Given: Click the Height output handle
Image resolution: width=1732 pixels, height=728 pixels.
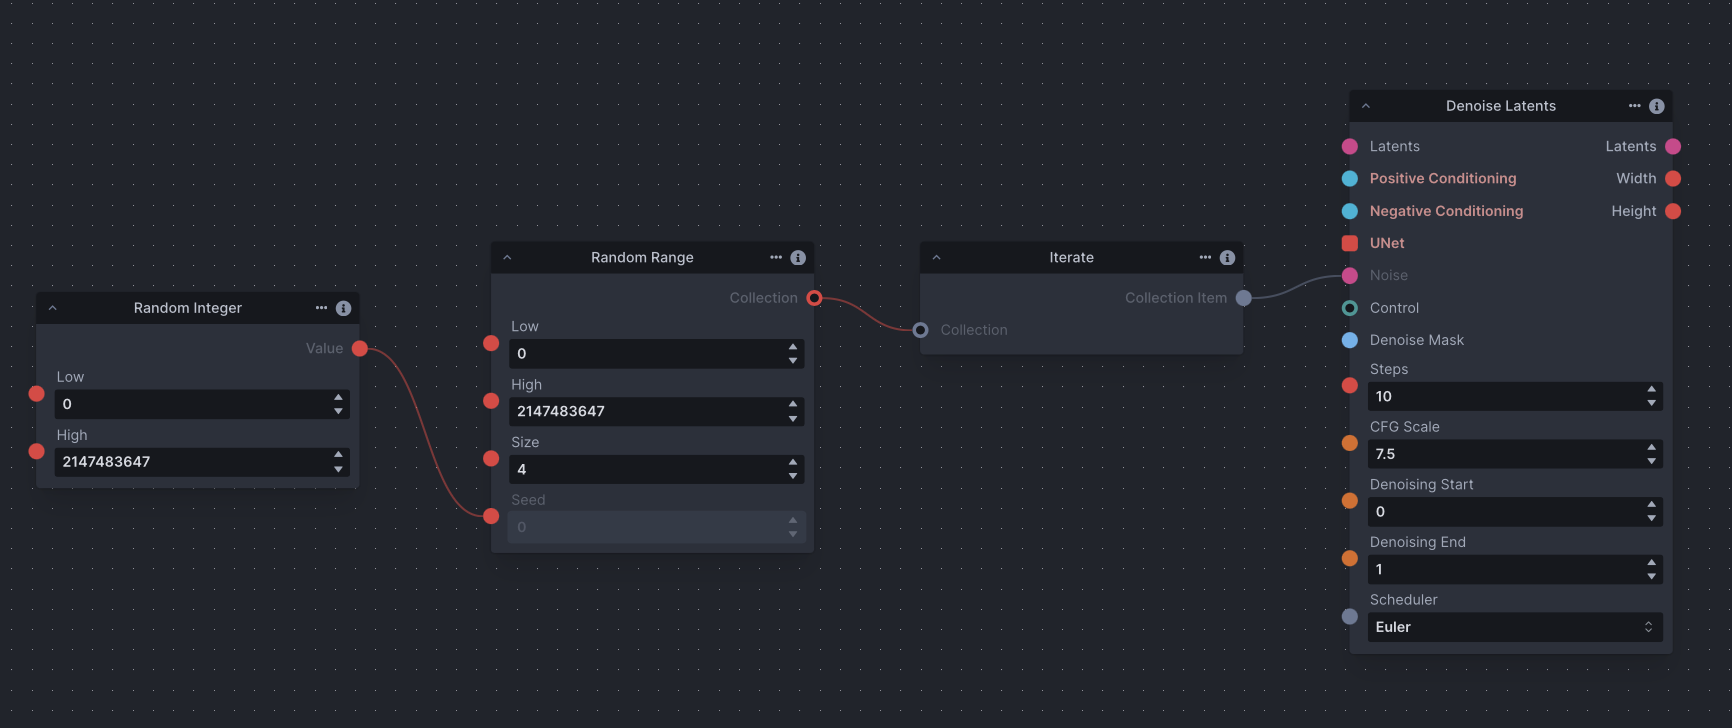Looking at the screenshot, I should pos(1673,211).
